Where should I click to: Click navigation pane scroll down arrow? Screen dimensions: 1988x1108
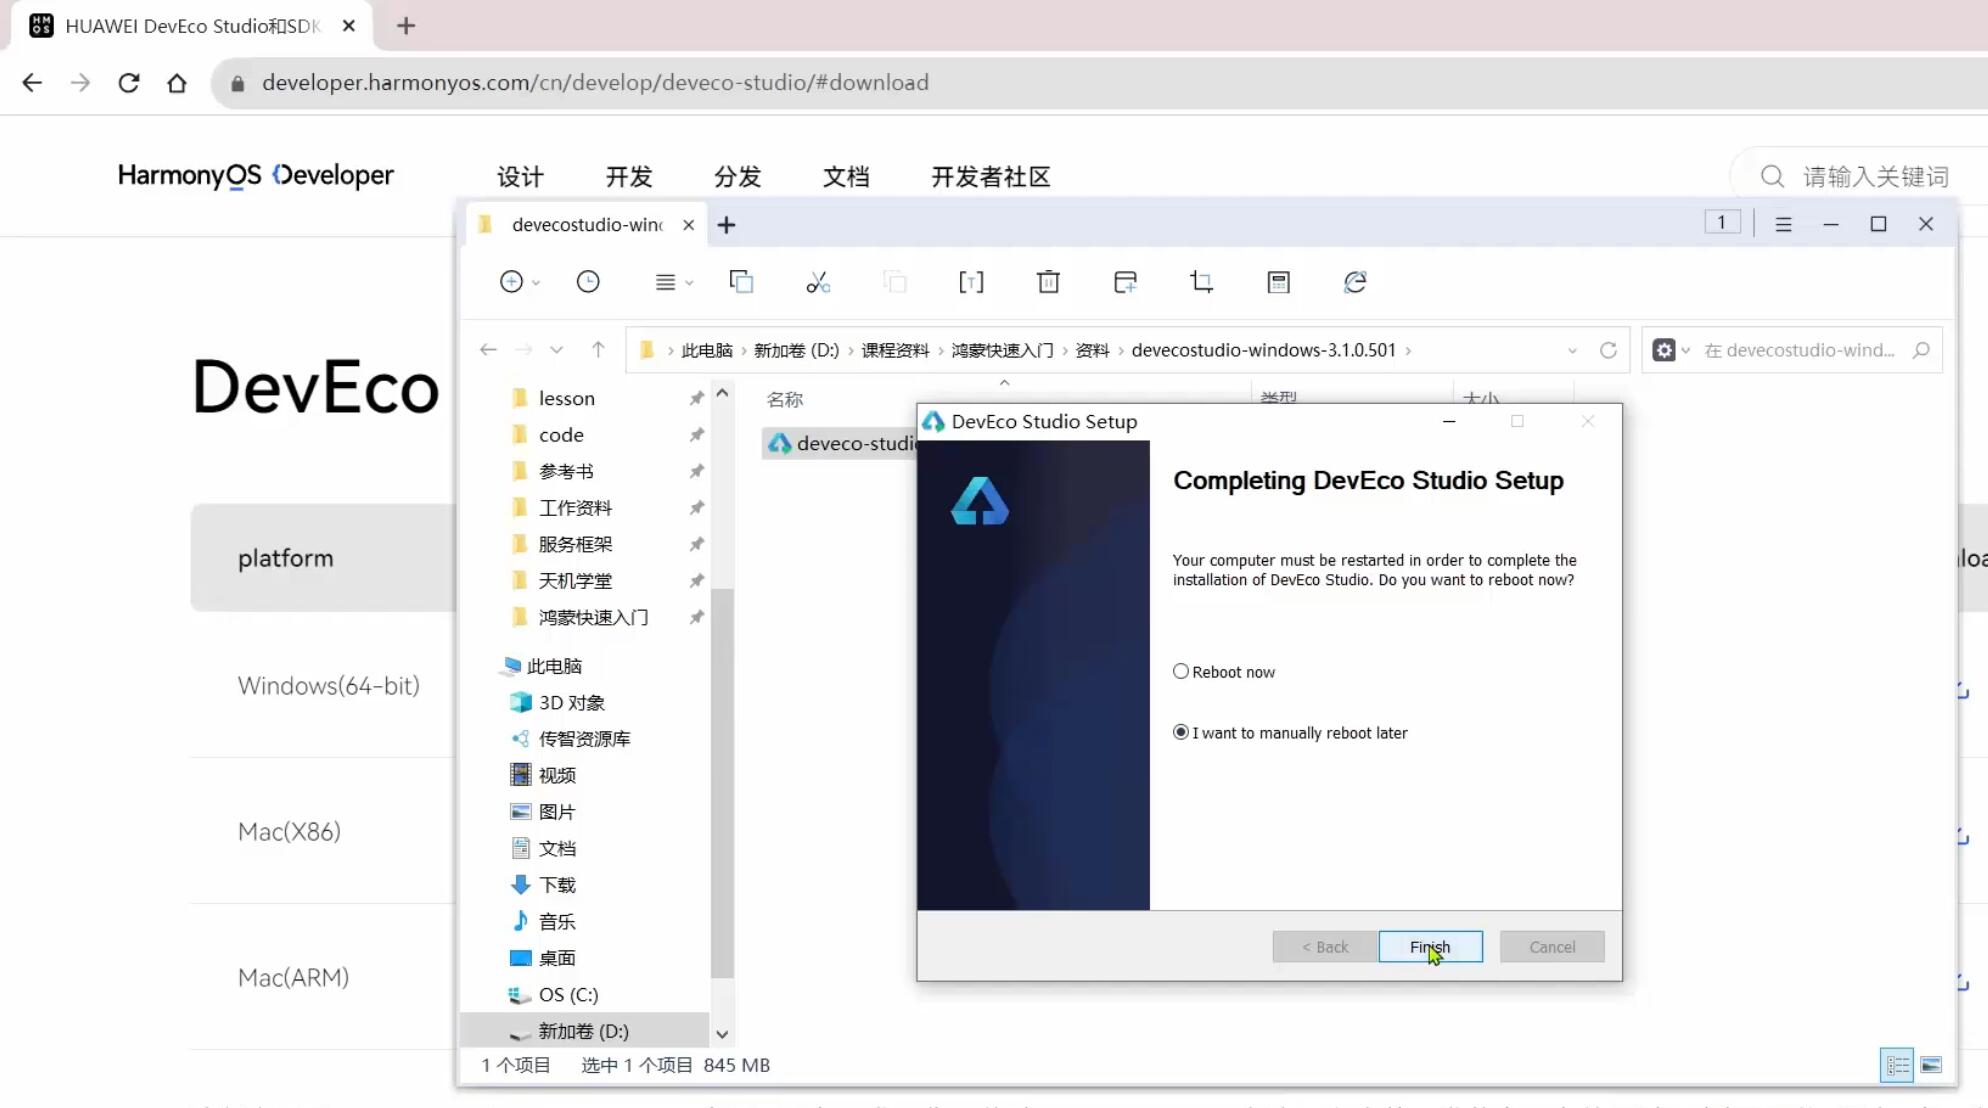coord(722,1034)
